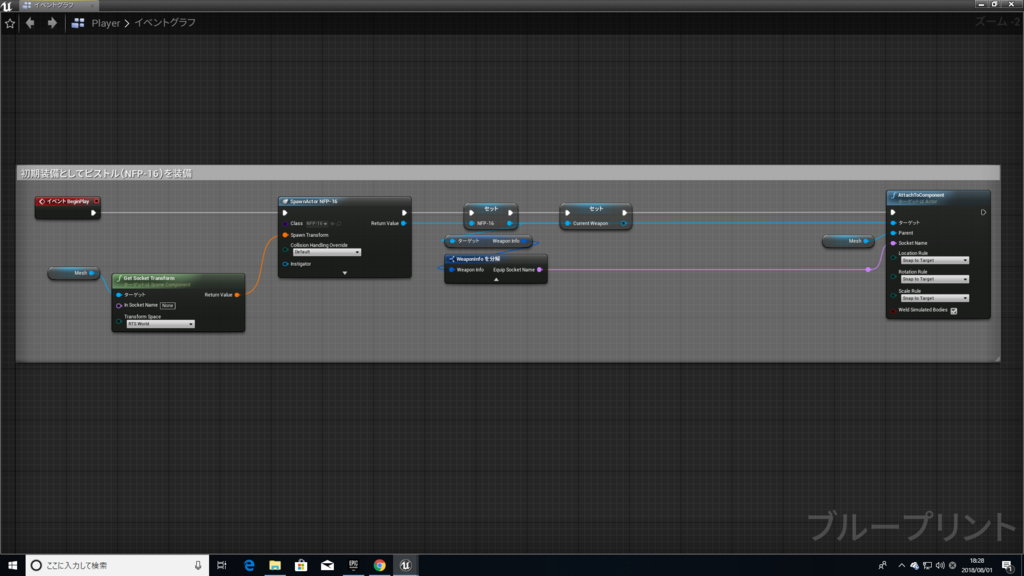Open the Rotation Rule Snap to Target dropdown
1024x576 pixels.
(x=935, y=280)
